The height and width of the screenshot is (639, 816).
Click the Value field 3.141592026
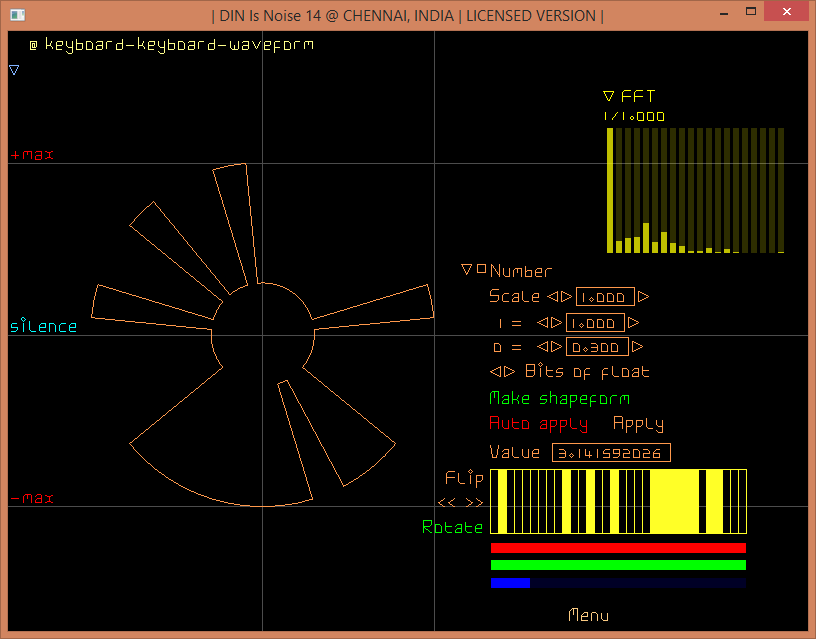(x=611, y=453)
